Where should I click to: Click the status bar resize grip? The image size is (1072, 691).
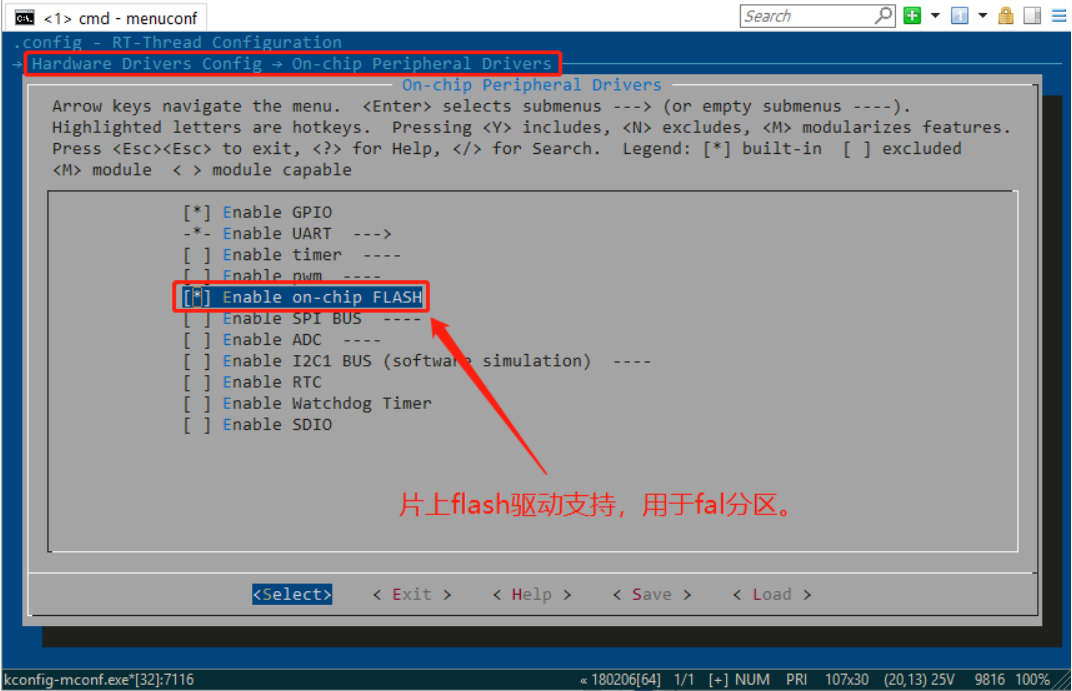pos(1062,681)
